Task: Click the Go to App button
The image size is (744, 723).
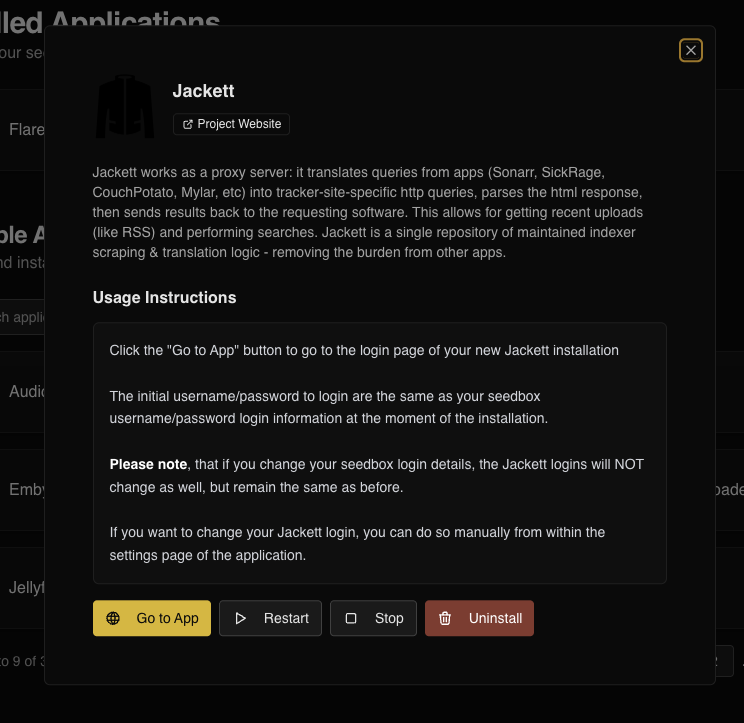Action: coord(152,618)
